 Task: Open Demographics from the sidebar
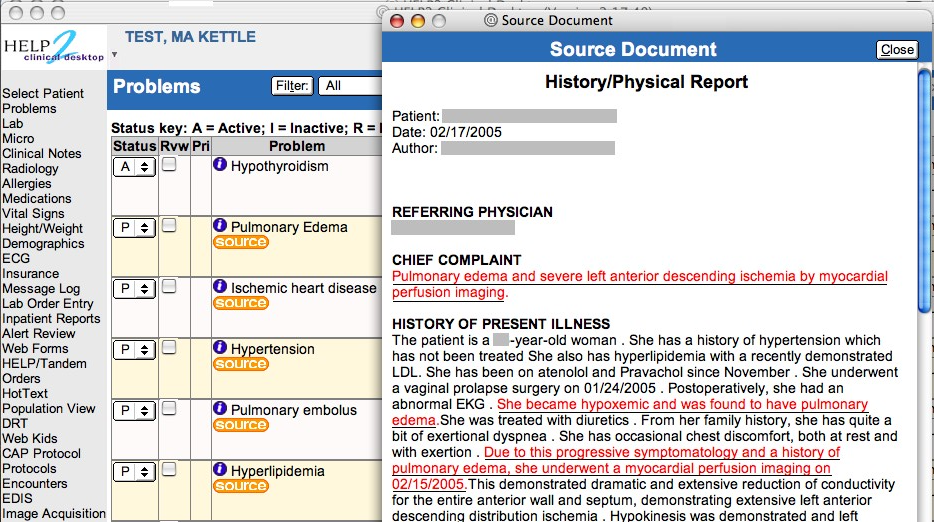pos(43,244)
